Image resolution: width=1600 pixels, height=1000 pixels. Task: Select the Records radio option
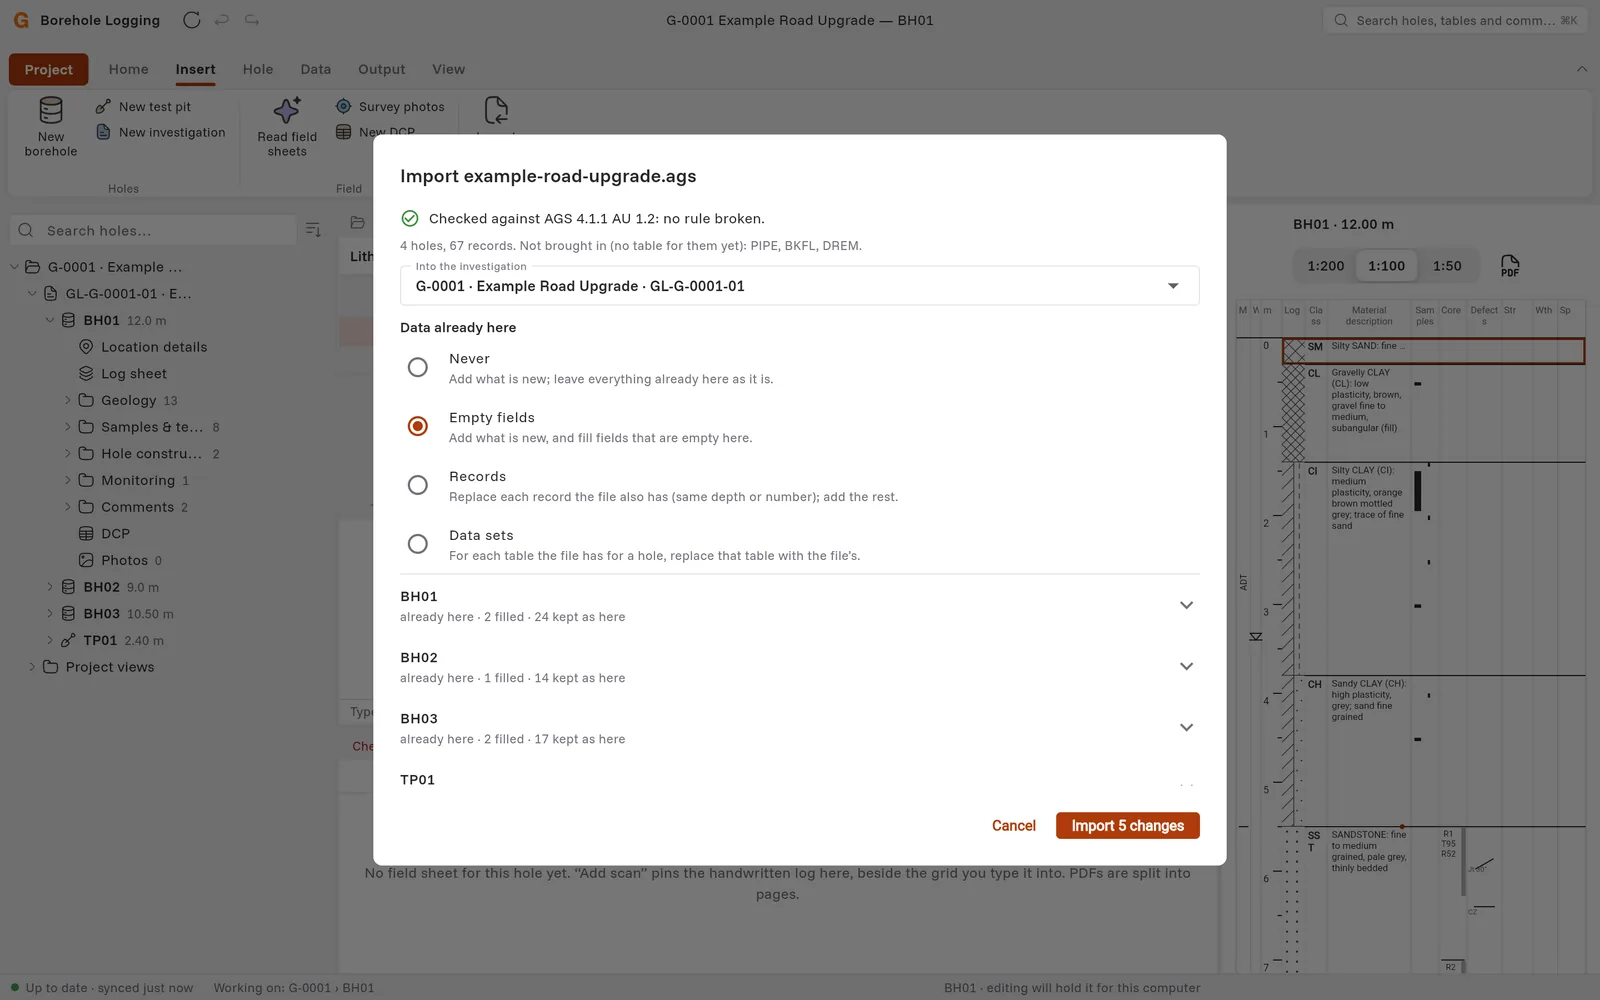418,485
